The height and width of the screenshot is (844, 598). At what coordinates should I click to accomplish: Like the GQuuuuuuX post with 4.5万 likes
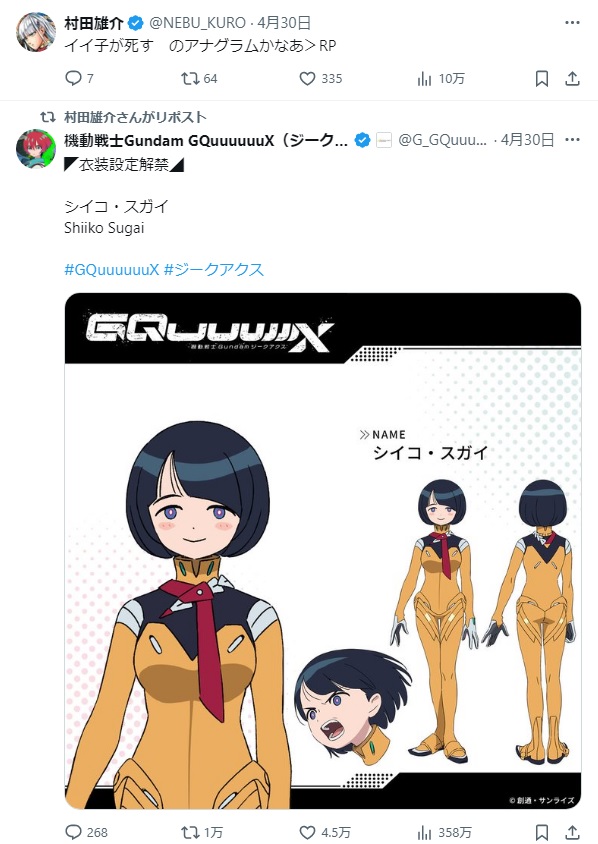325,832
